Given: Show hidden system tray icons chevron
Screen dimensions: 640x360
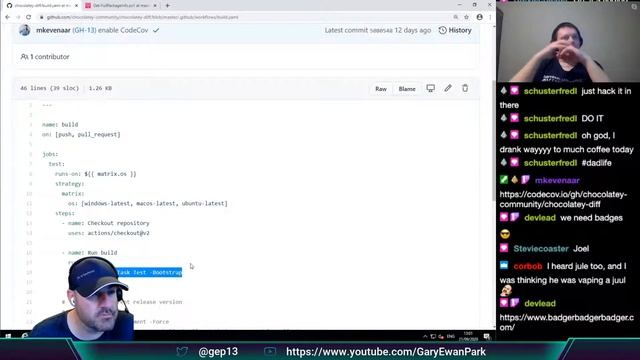Looking at the screenshot, I should point(425,336).
